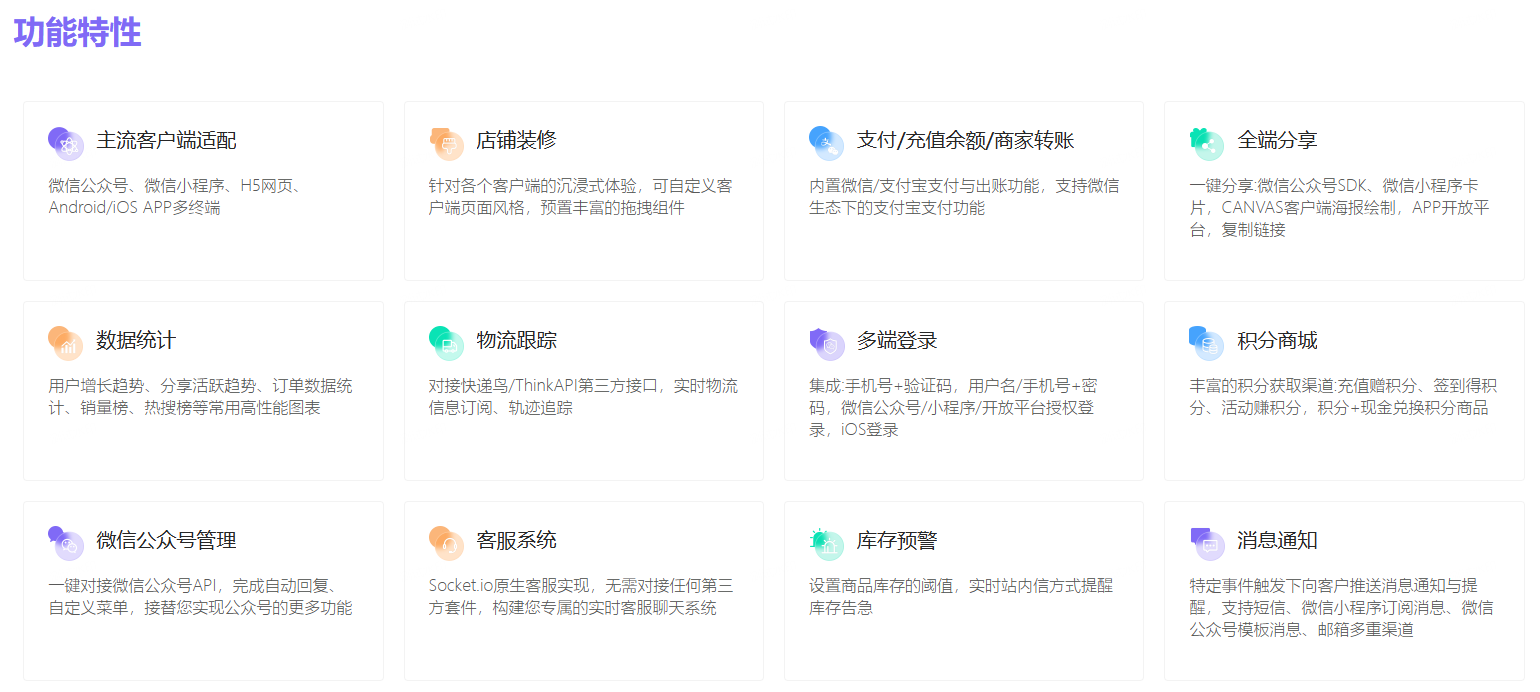Open the 积分商城 card title
1540x692 pixels.
coord(1277,341)
